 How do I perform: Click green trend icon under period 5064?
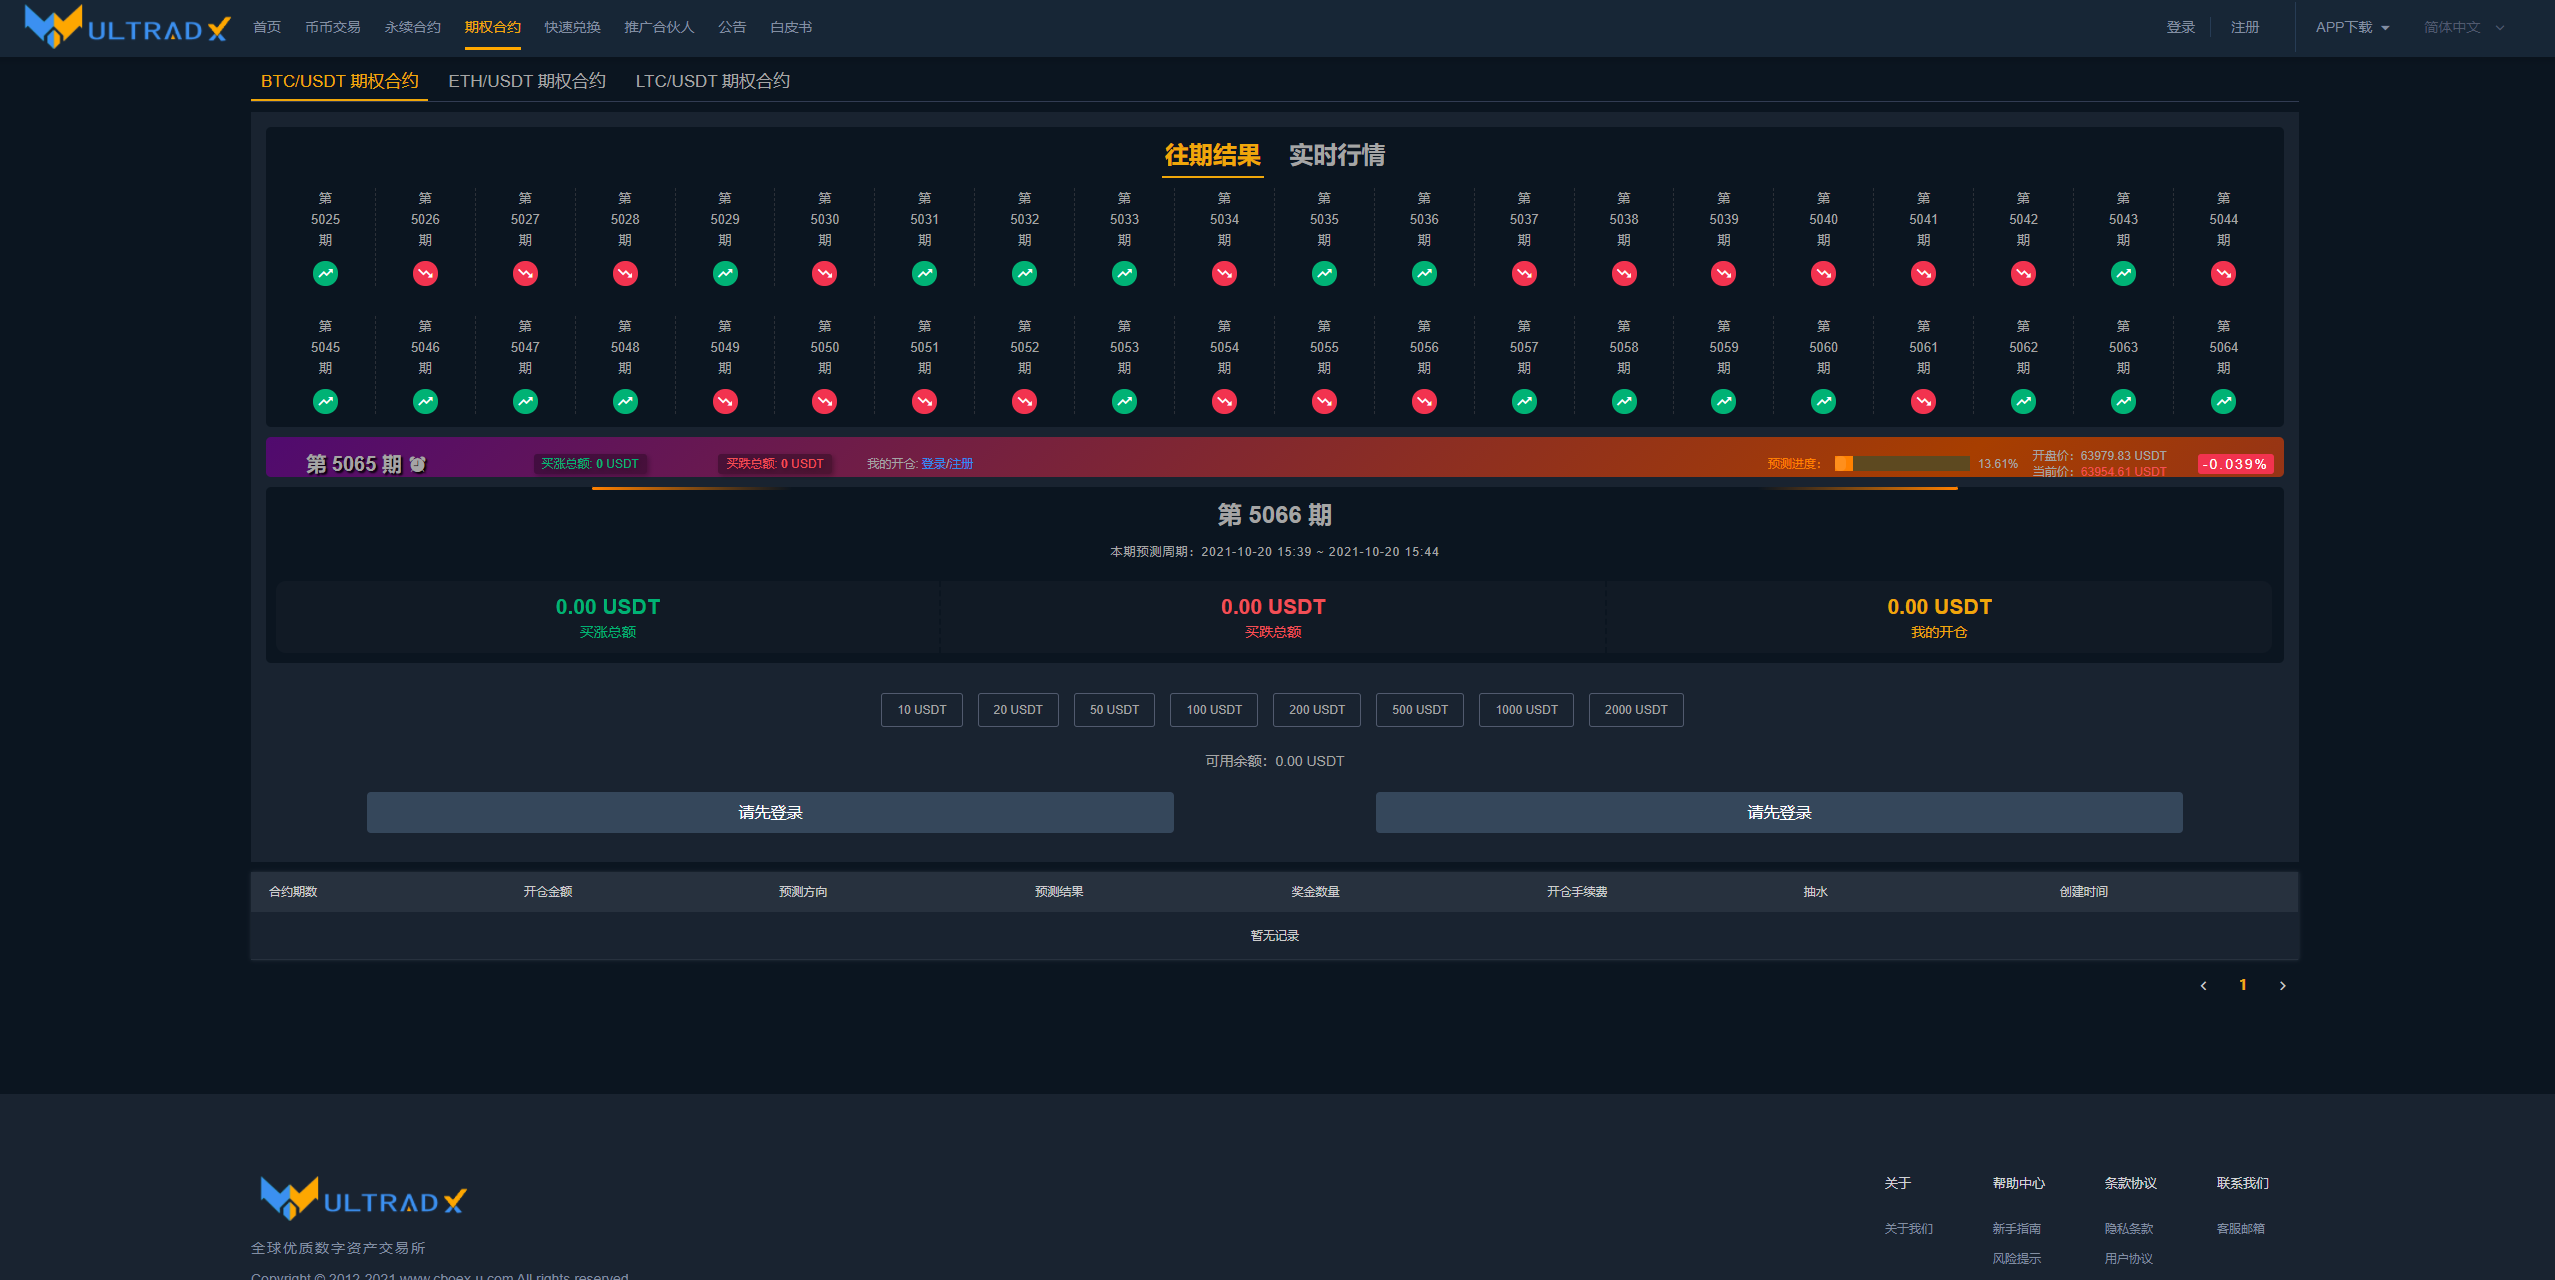(x=2223, y=401)
